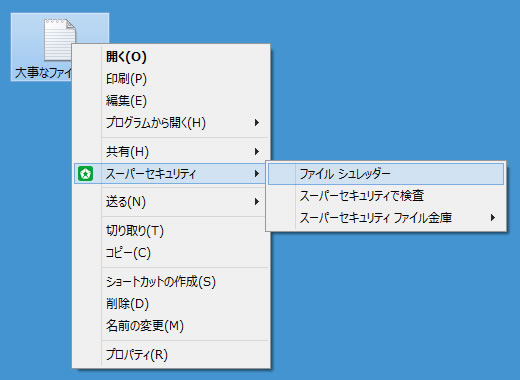
Task: Expand the 送る(N) submenu arrow
Action: (x=256, y=202)
